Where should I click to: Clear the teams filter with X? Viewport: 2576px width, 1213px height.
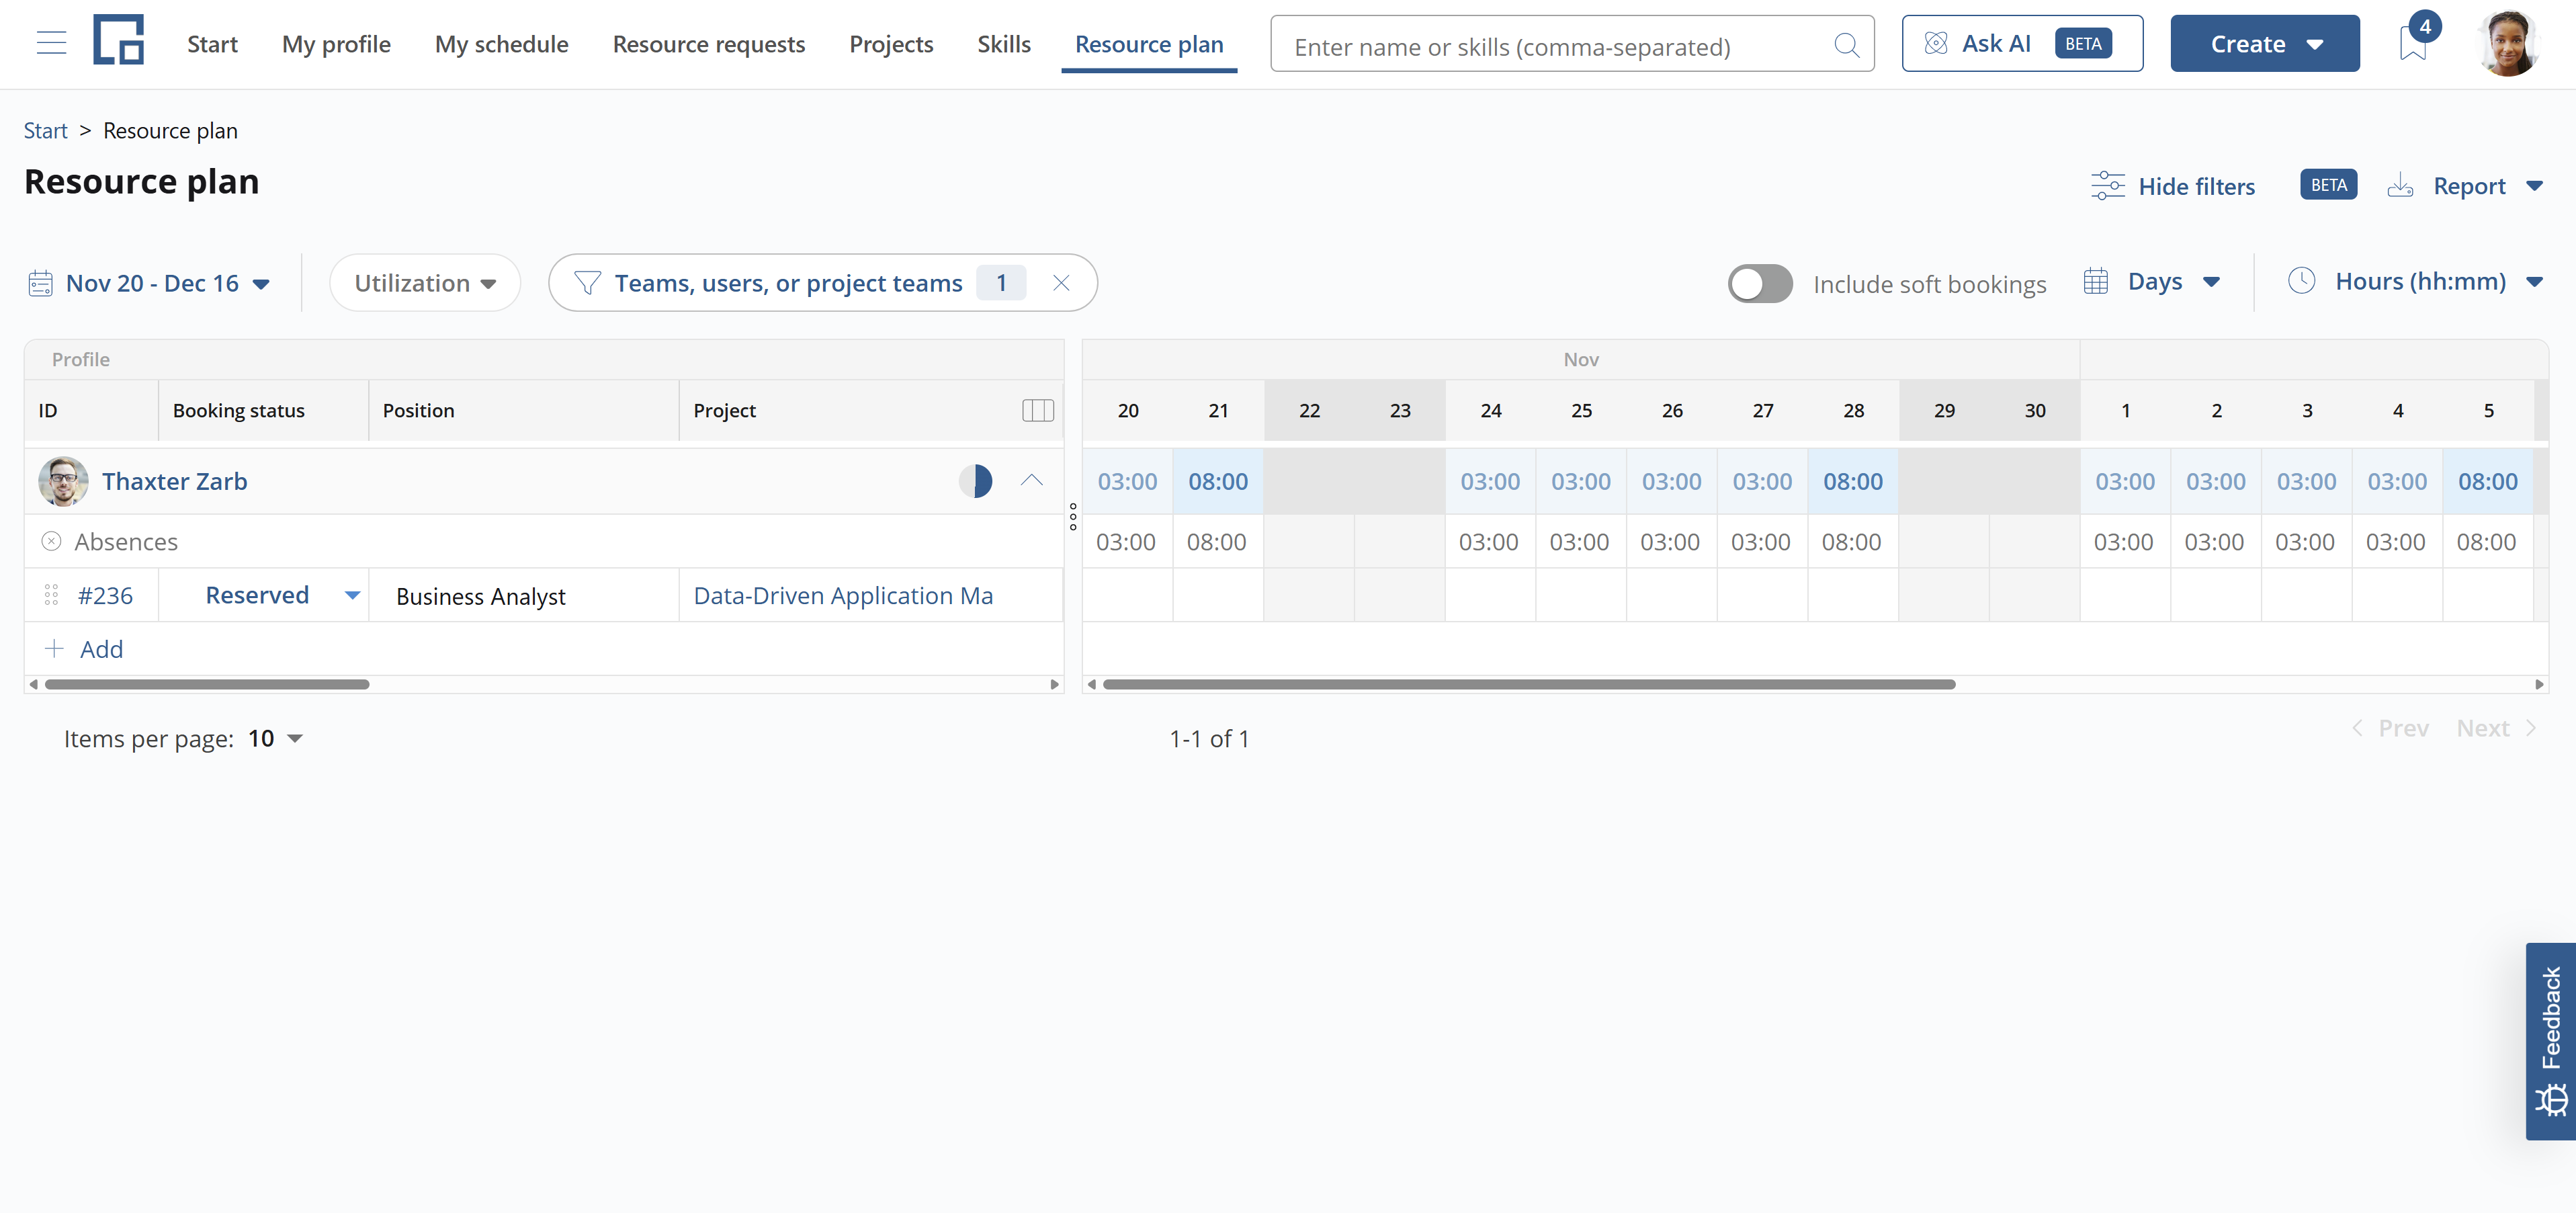pos(1062,283)
